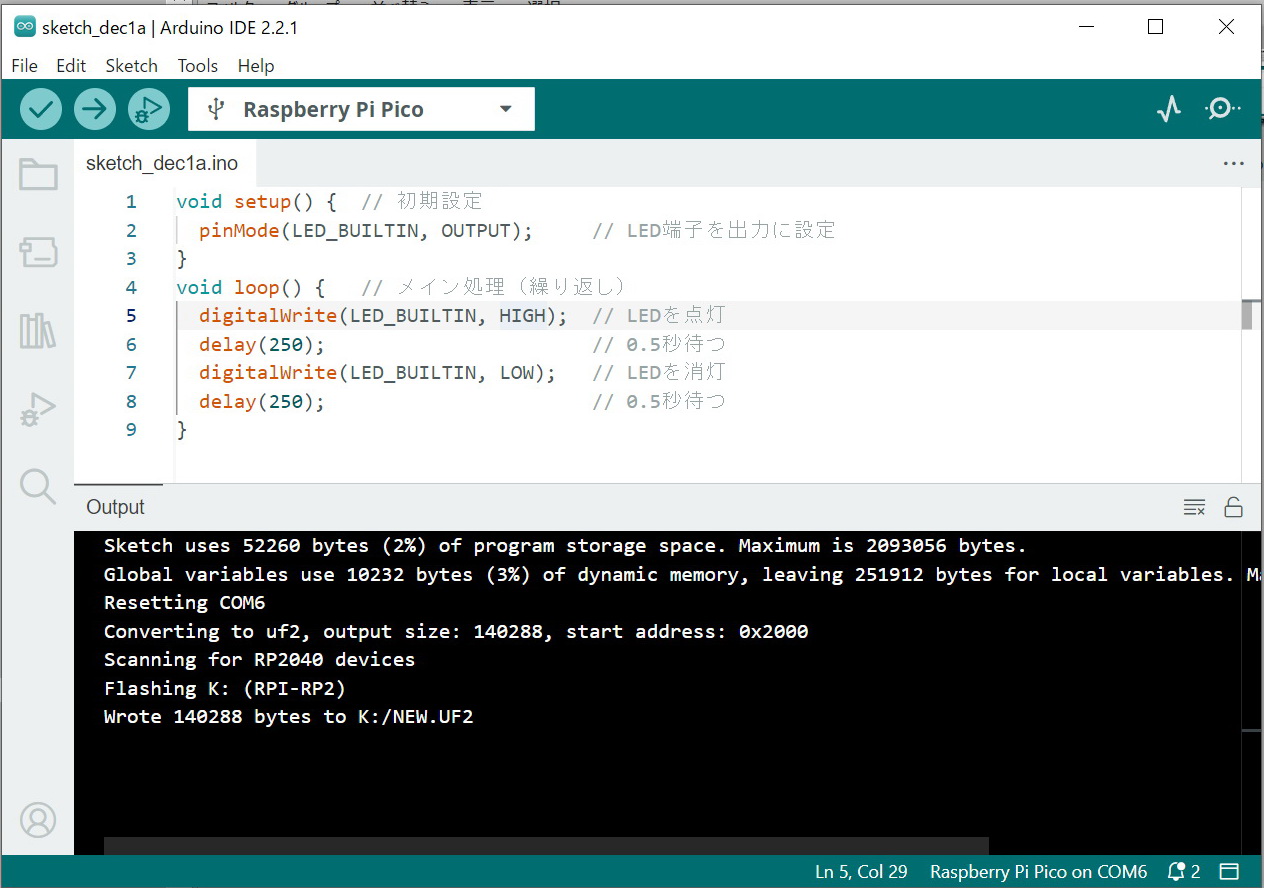Click the 'LEDを点灯' comment
The height and width of the screenshot is (888, 1264).
pyautogui.click(x=658, y=316)
